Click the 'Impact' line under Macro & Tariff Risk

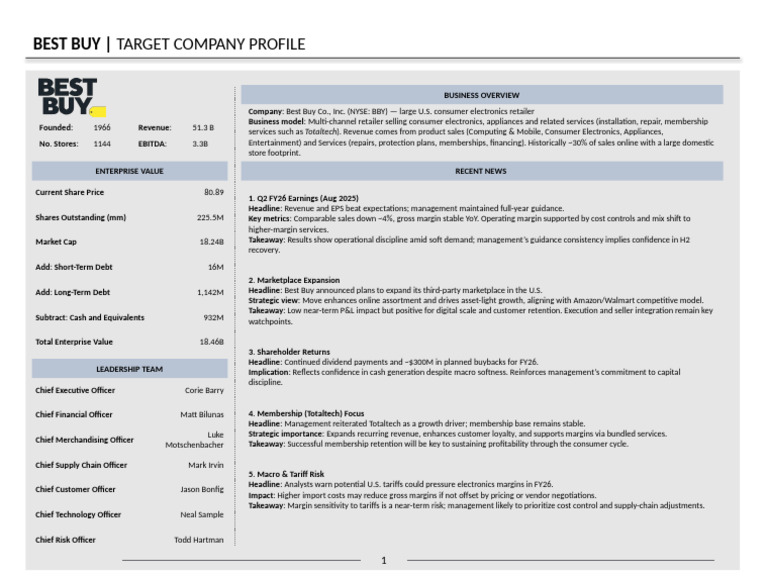(x=422, y=495)
